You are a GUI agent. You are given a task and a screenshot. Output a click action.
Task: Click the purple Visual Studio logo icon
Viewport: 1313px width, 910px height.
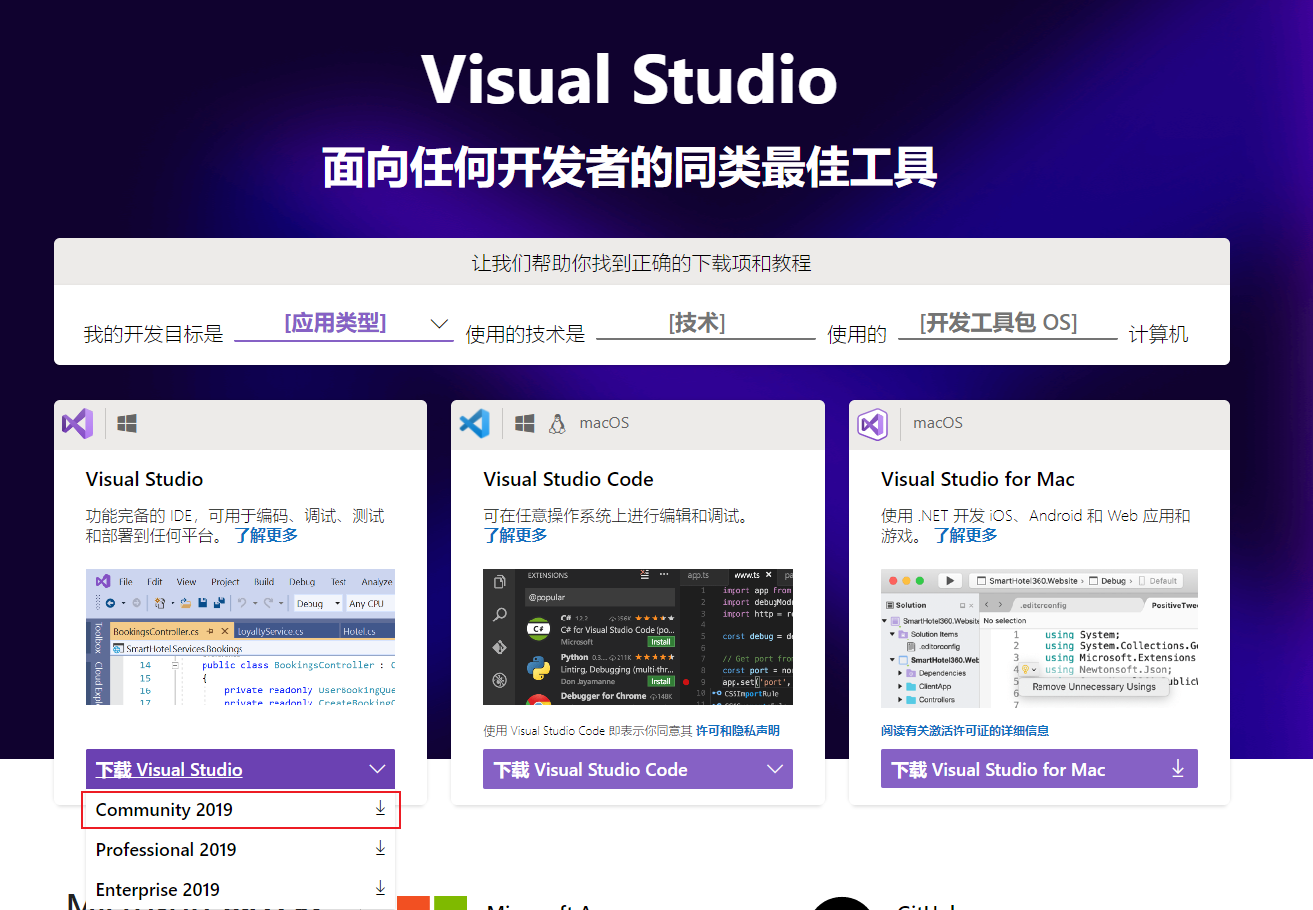[x=78, y=424]
